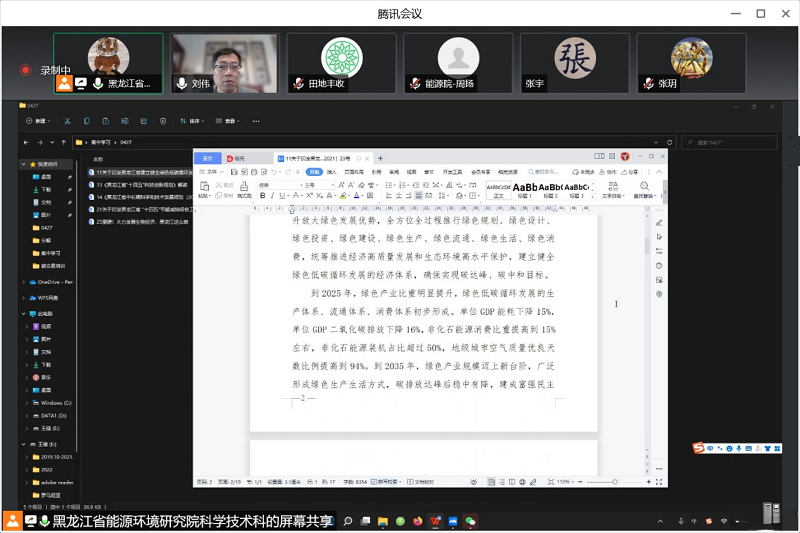Switch to web layout view in WPS status bar
This screenshot has height=533, width=800.
pos(522,481)
